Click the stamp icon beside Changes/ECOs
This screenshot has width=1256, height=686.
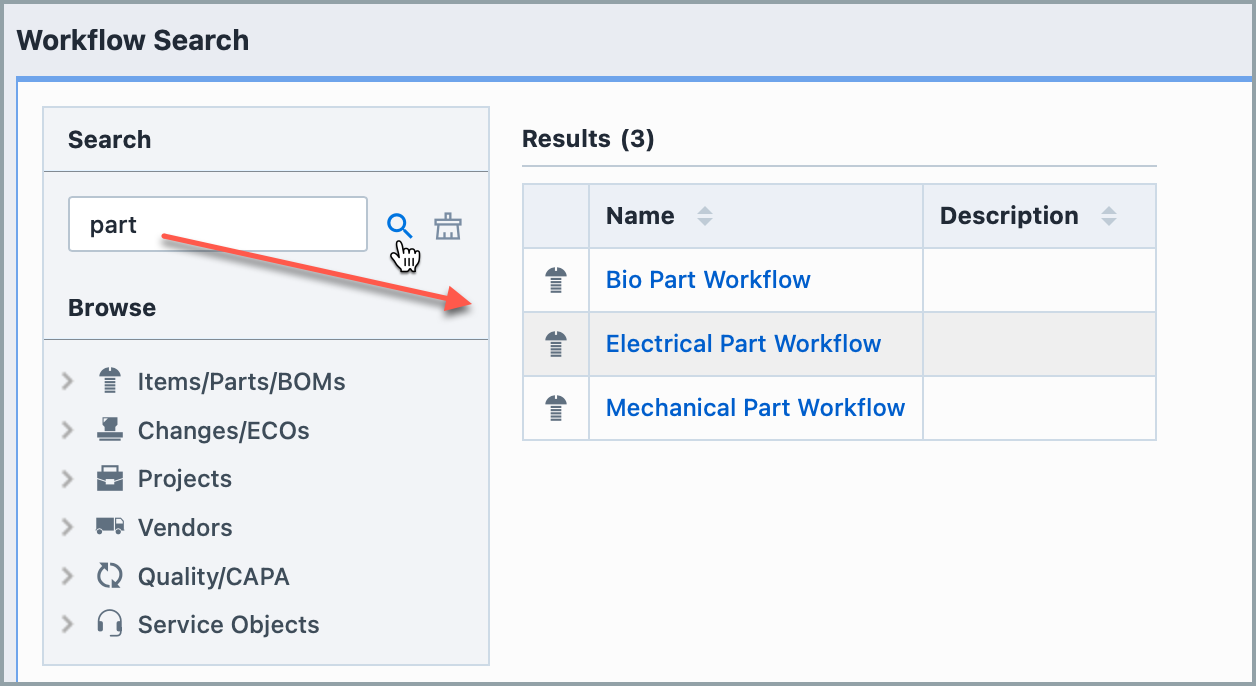tap(110, 430)
